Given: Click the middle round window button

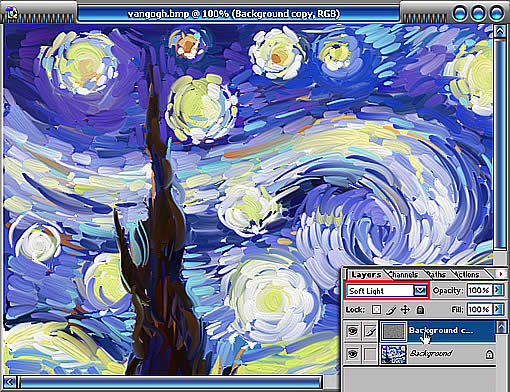Looking at the screenshot, I should coord(478,13).
